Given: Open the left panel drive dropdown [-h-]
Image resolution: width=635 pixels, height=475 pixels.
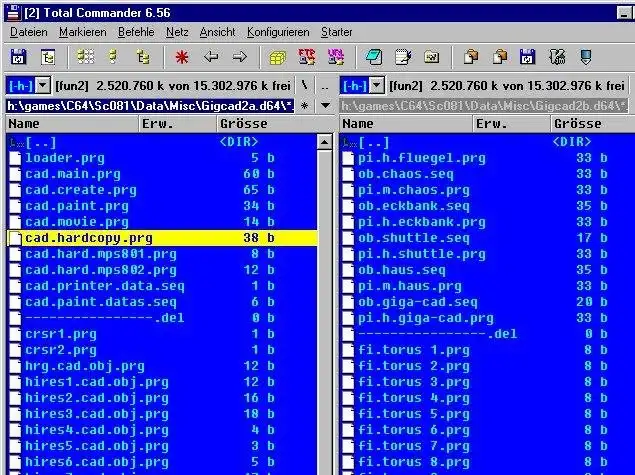Looking at the screenshot, I should (x=43, y=85).
